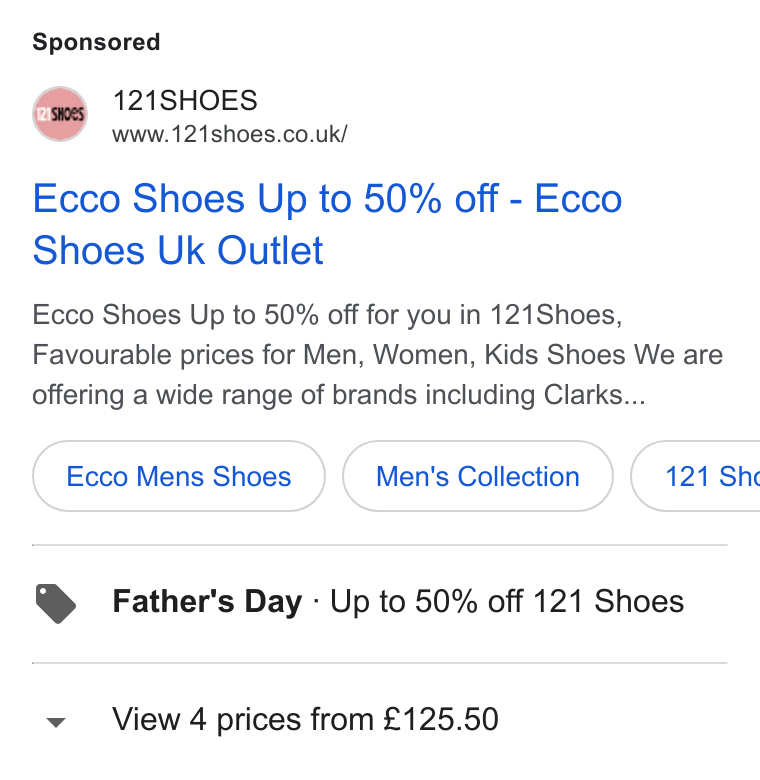The image size is (760, 780).
Task: Open the Ecco Shoes Up to 50% off headline
Action: (327, 224)
